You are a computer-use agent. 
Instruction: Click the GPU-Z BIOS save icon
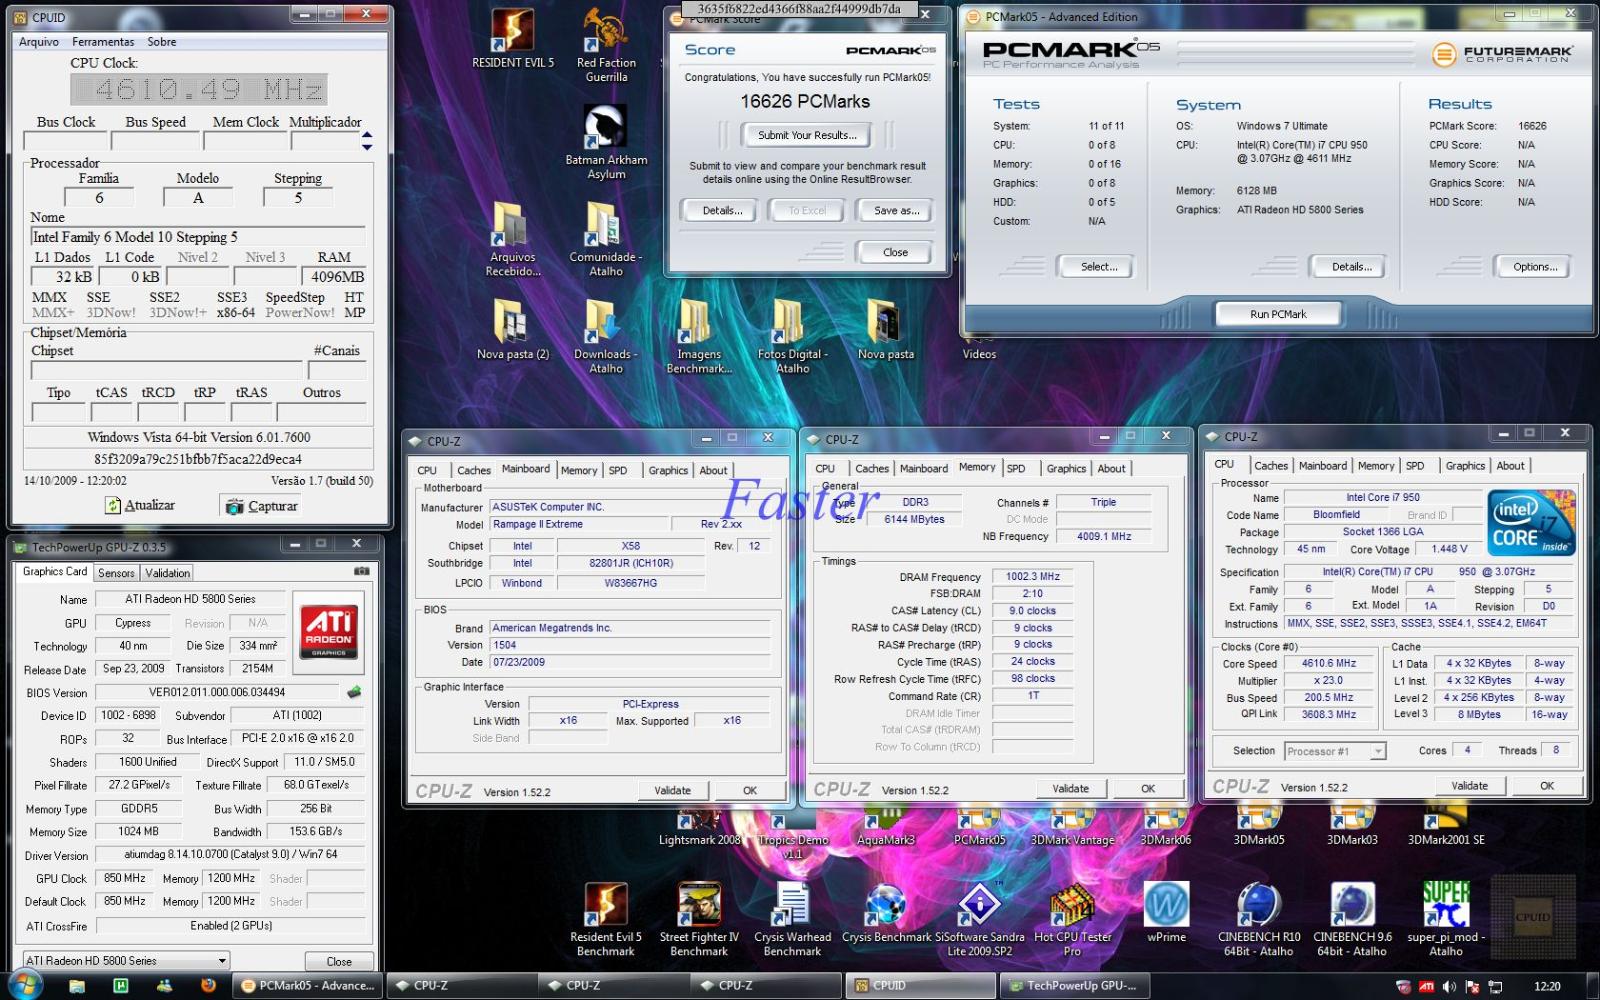pyautogui.click(x=353, y=692)
